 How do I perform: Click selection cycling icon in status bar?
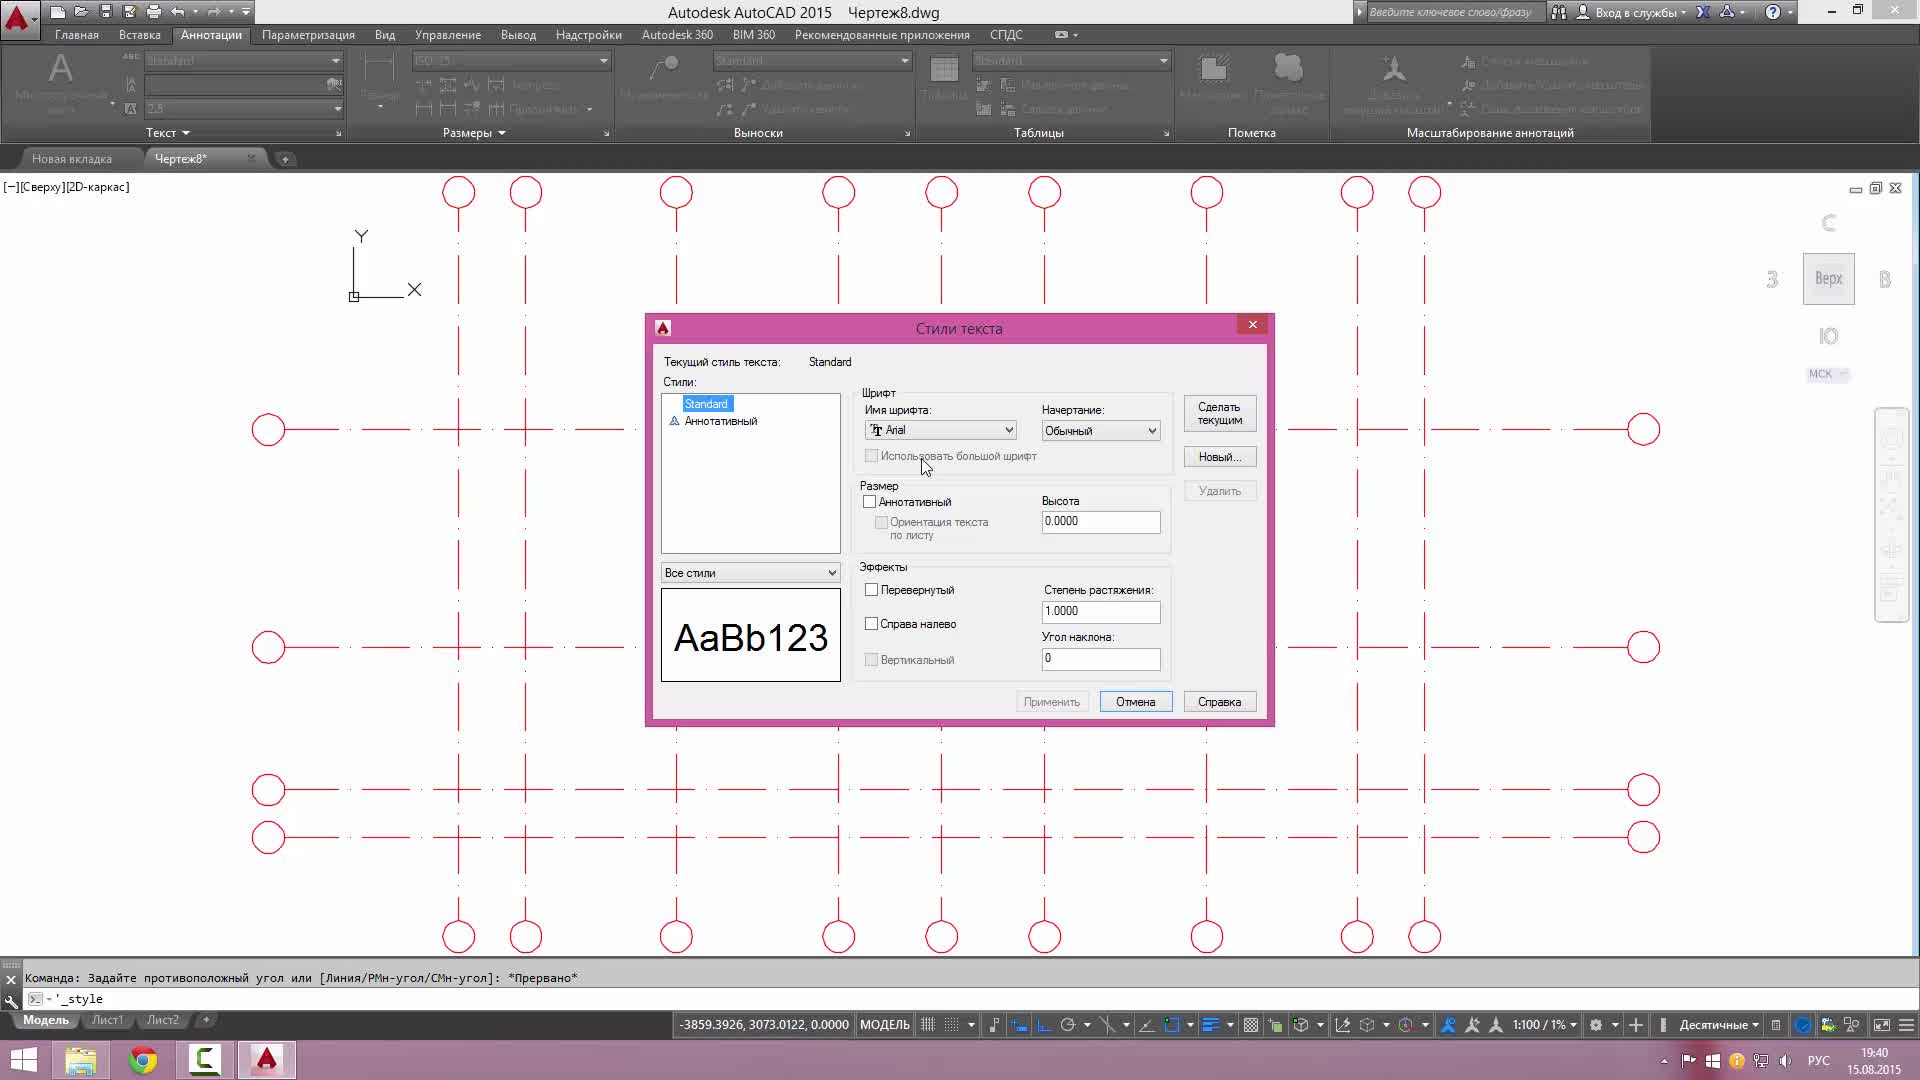click(1275, 1025)
